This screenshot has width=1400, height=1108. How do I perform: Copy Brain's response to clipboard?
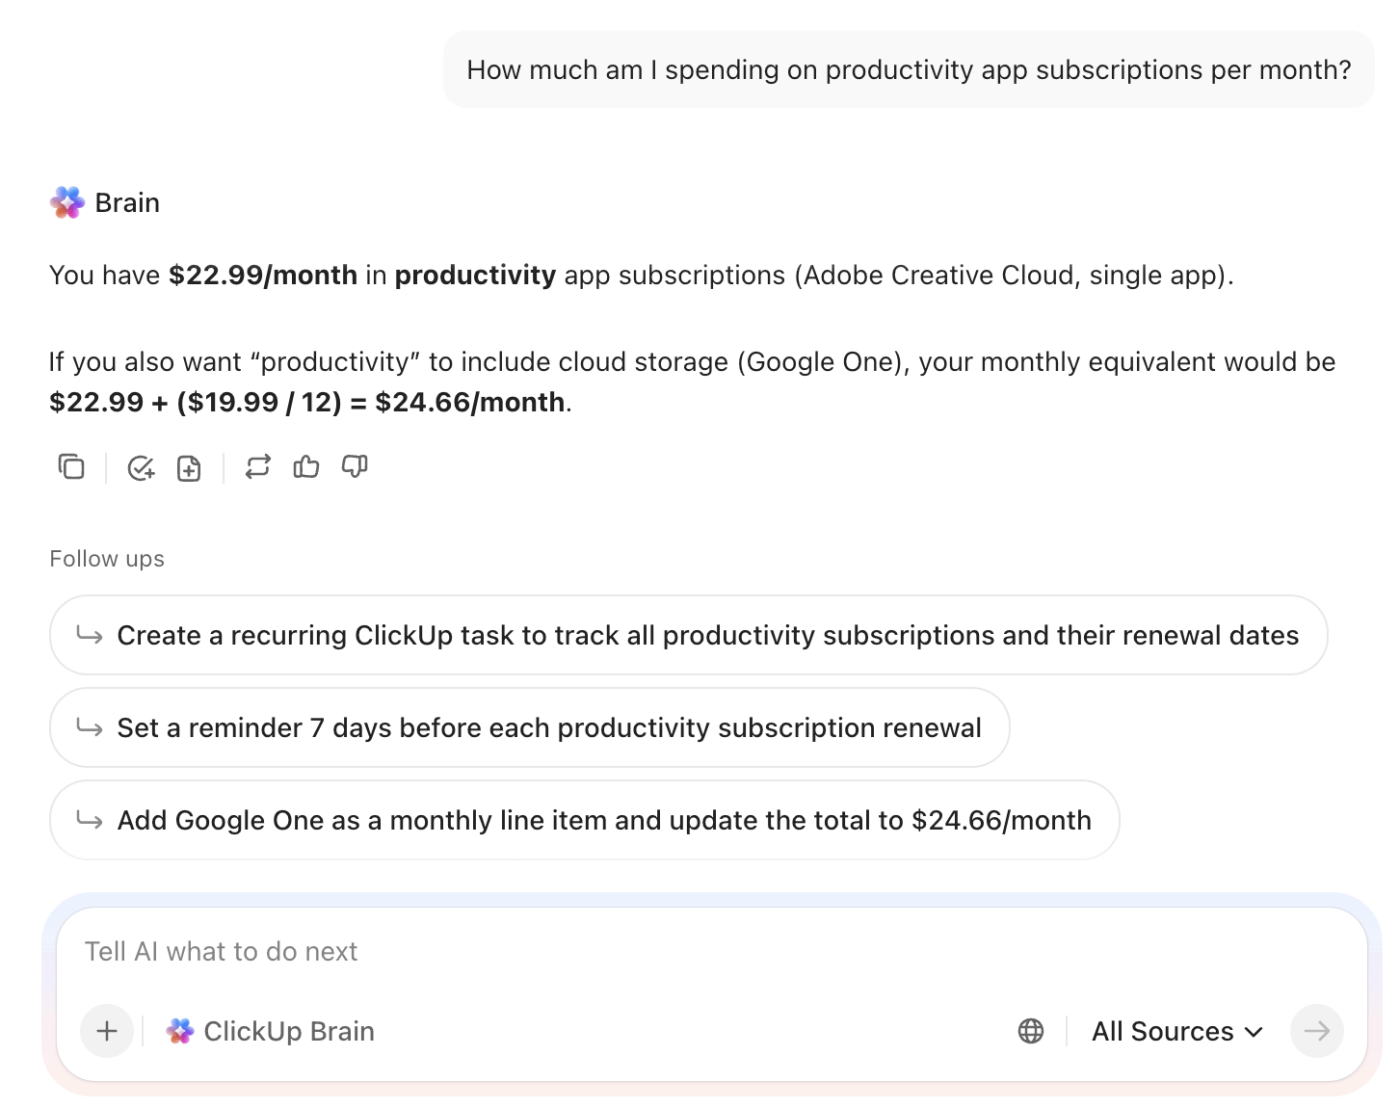point(71,467)
